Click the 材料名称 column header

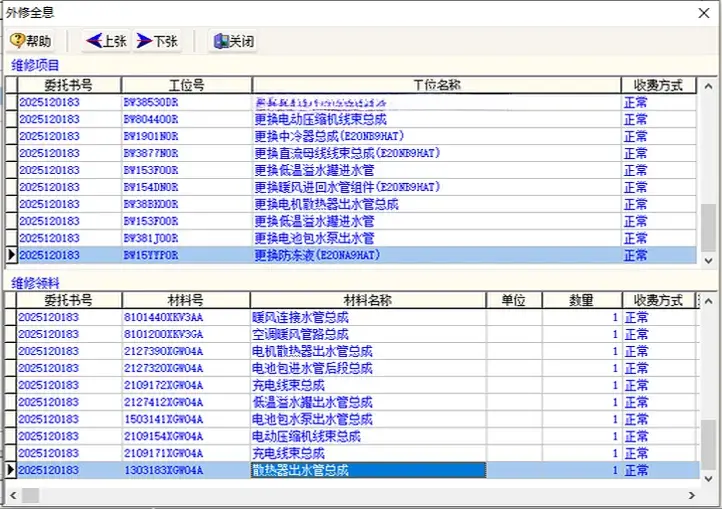[x=367, y=300]
